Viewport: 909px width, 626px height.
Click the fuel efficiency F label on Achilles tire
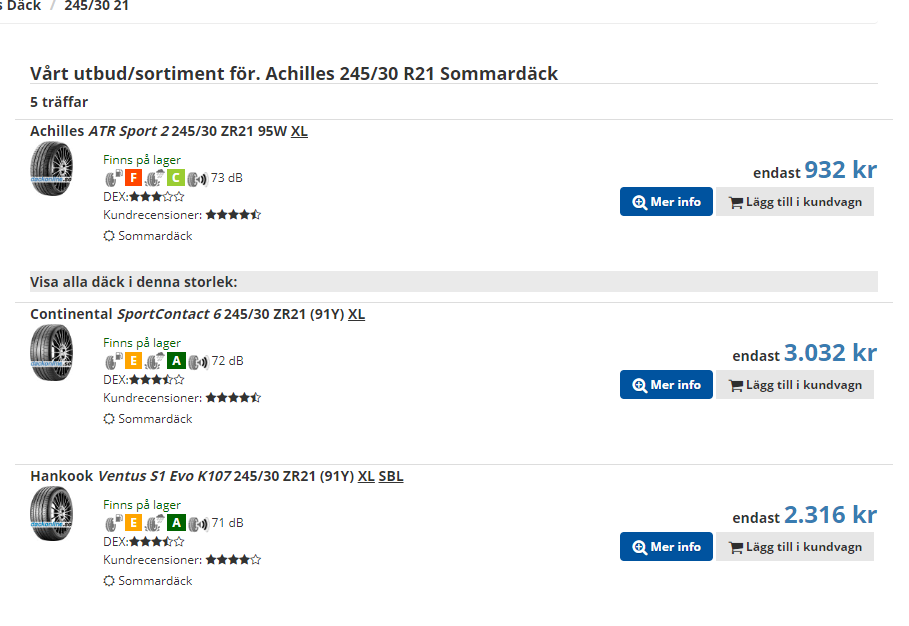click(x=133, y=178)
